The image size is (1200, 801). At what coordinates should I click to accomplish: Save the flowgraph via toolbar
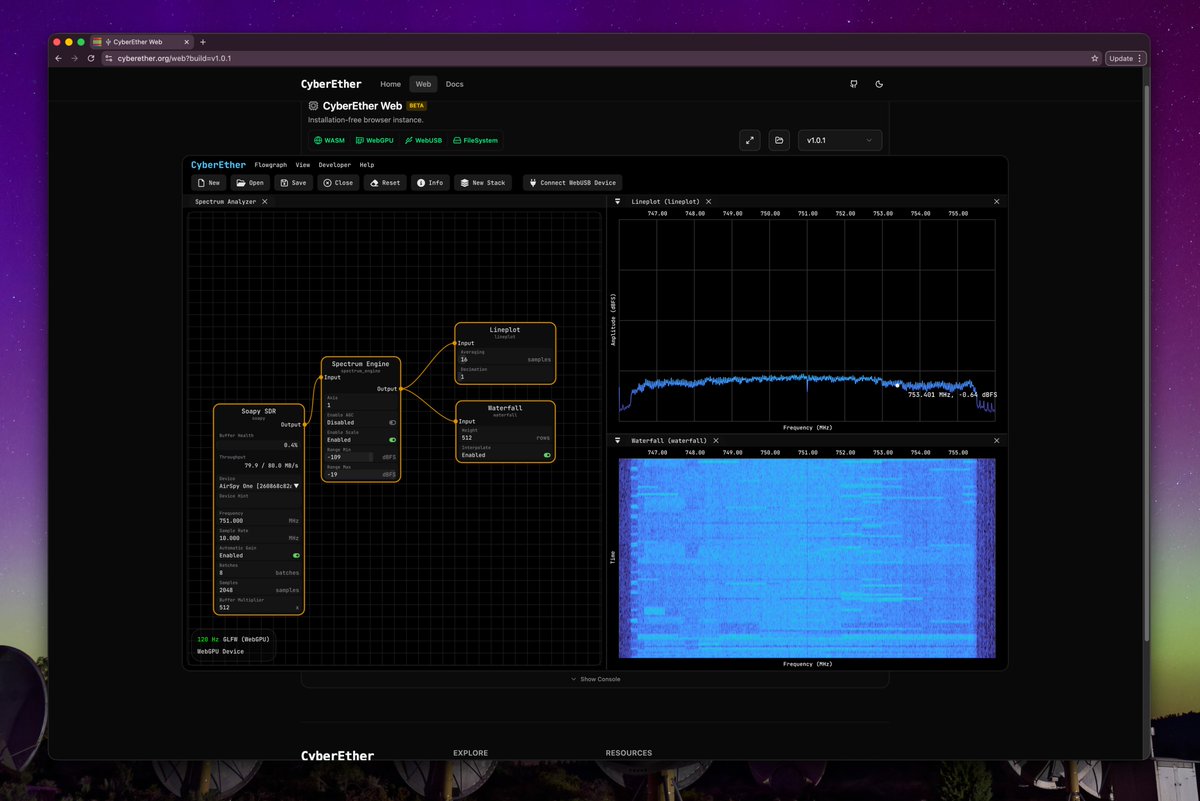(294, 183)
